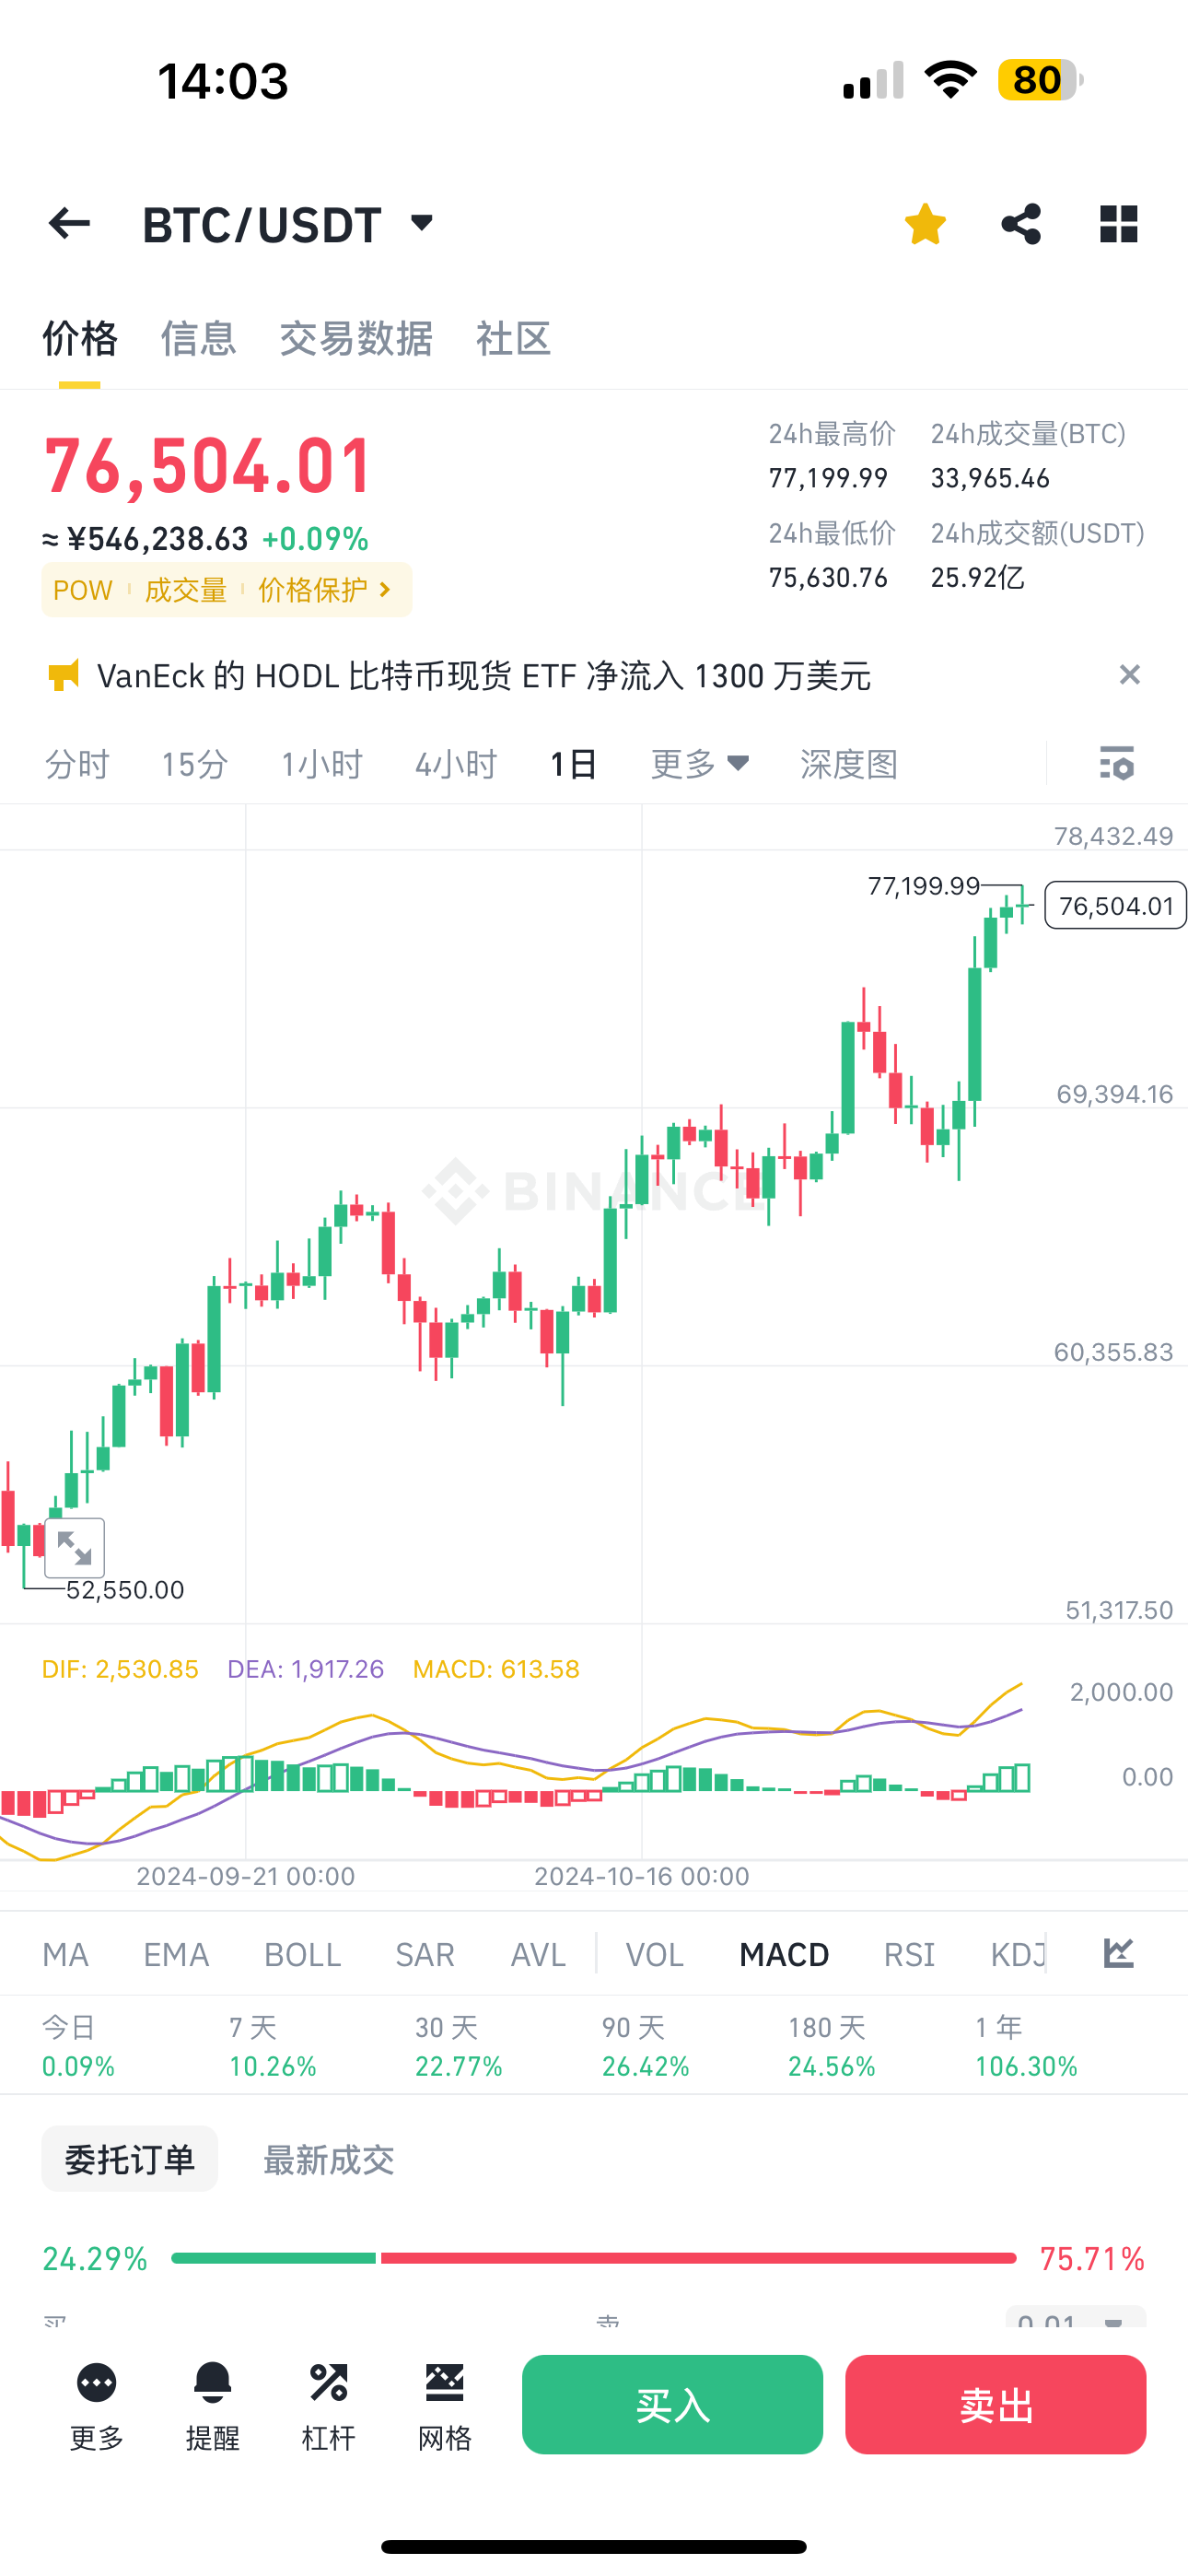Open chart settings icon
The image size is (1188, 2576).
coord(1116,764)
